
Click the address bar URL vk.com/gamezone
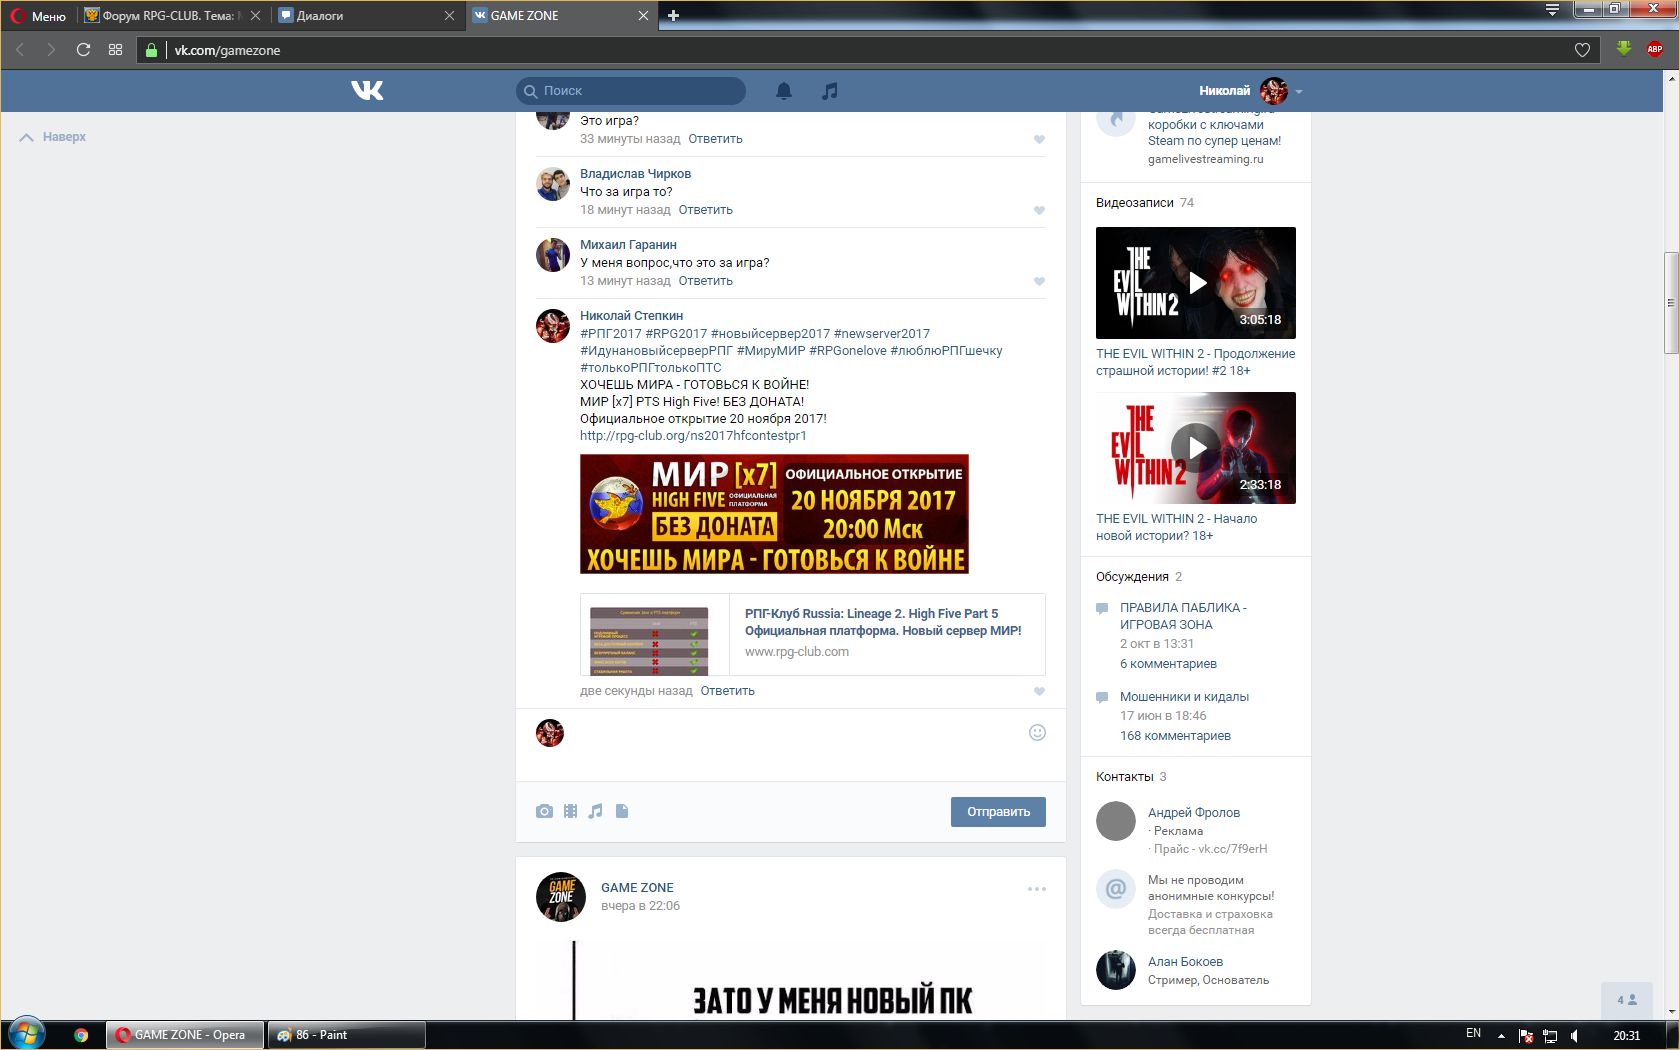tap(227, 50)
